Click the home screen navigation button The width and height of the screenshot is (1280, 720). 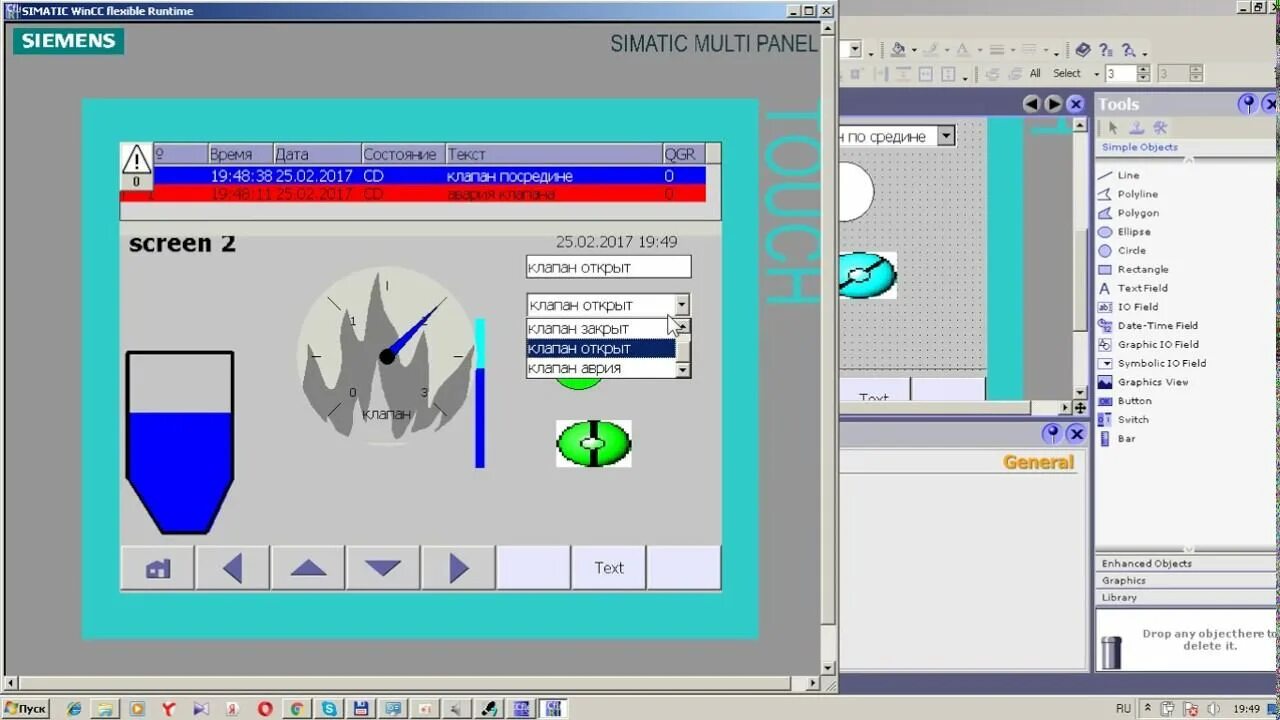click(158, 568)
